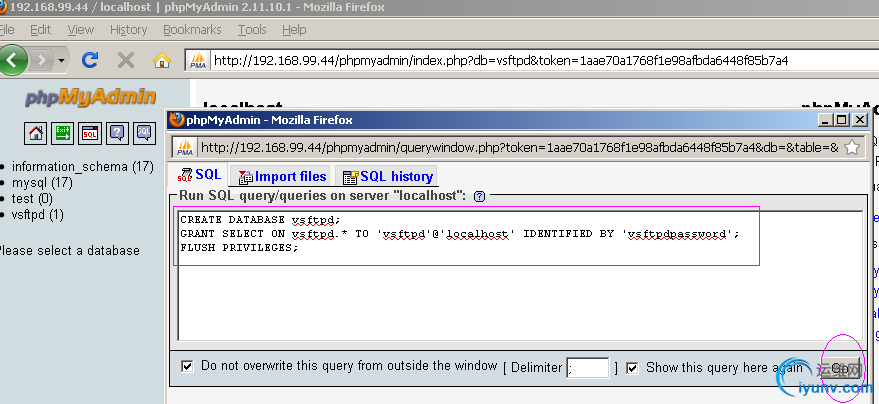Open the Help menu
Image resolution: width=879 pixels, height=404 pixels.
(294, 30)
